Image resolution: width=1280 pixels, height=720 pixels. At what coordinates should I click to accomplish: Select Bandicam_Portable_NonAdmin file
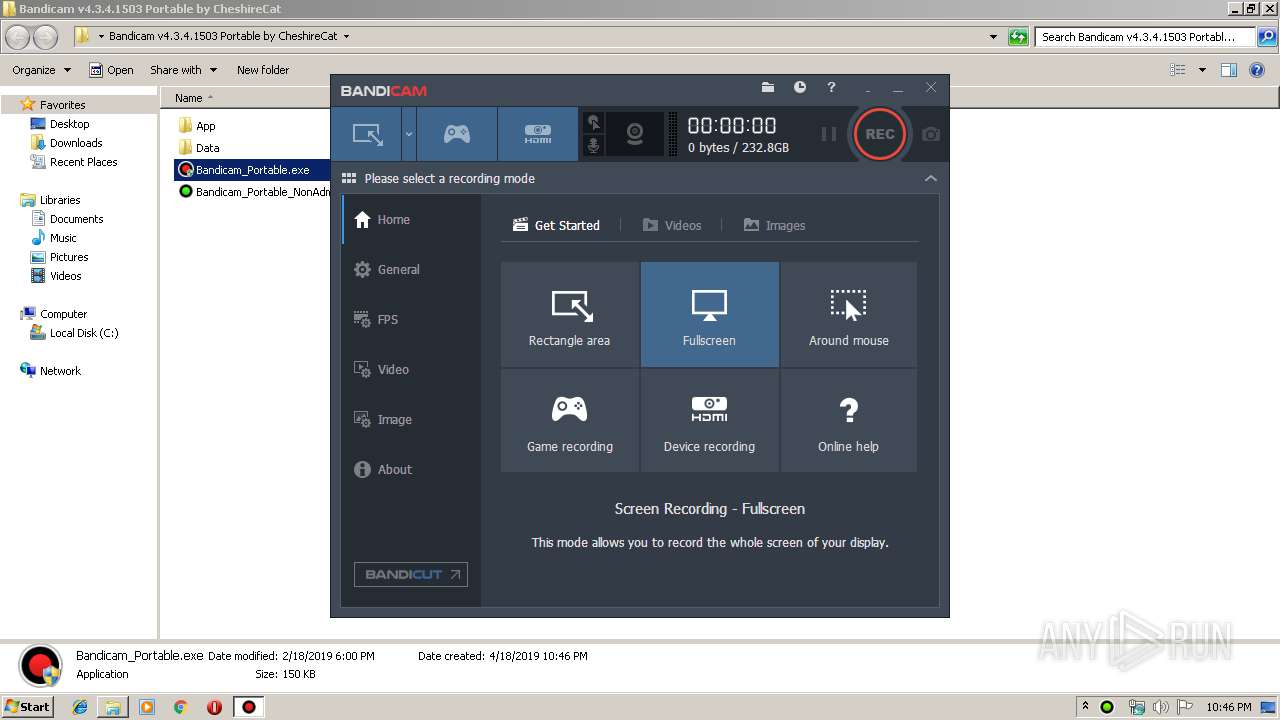(x=254, y=192)
